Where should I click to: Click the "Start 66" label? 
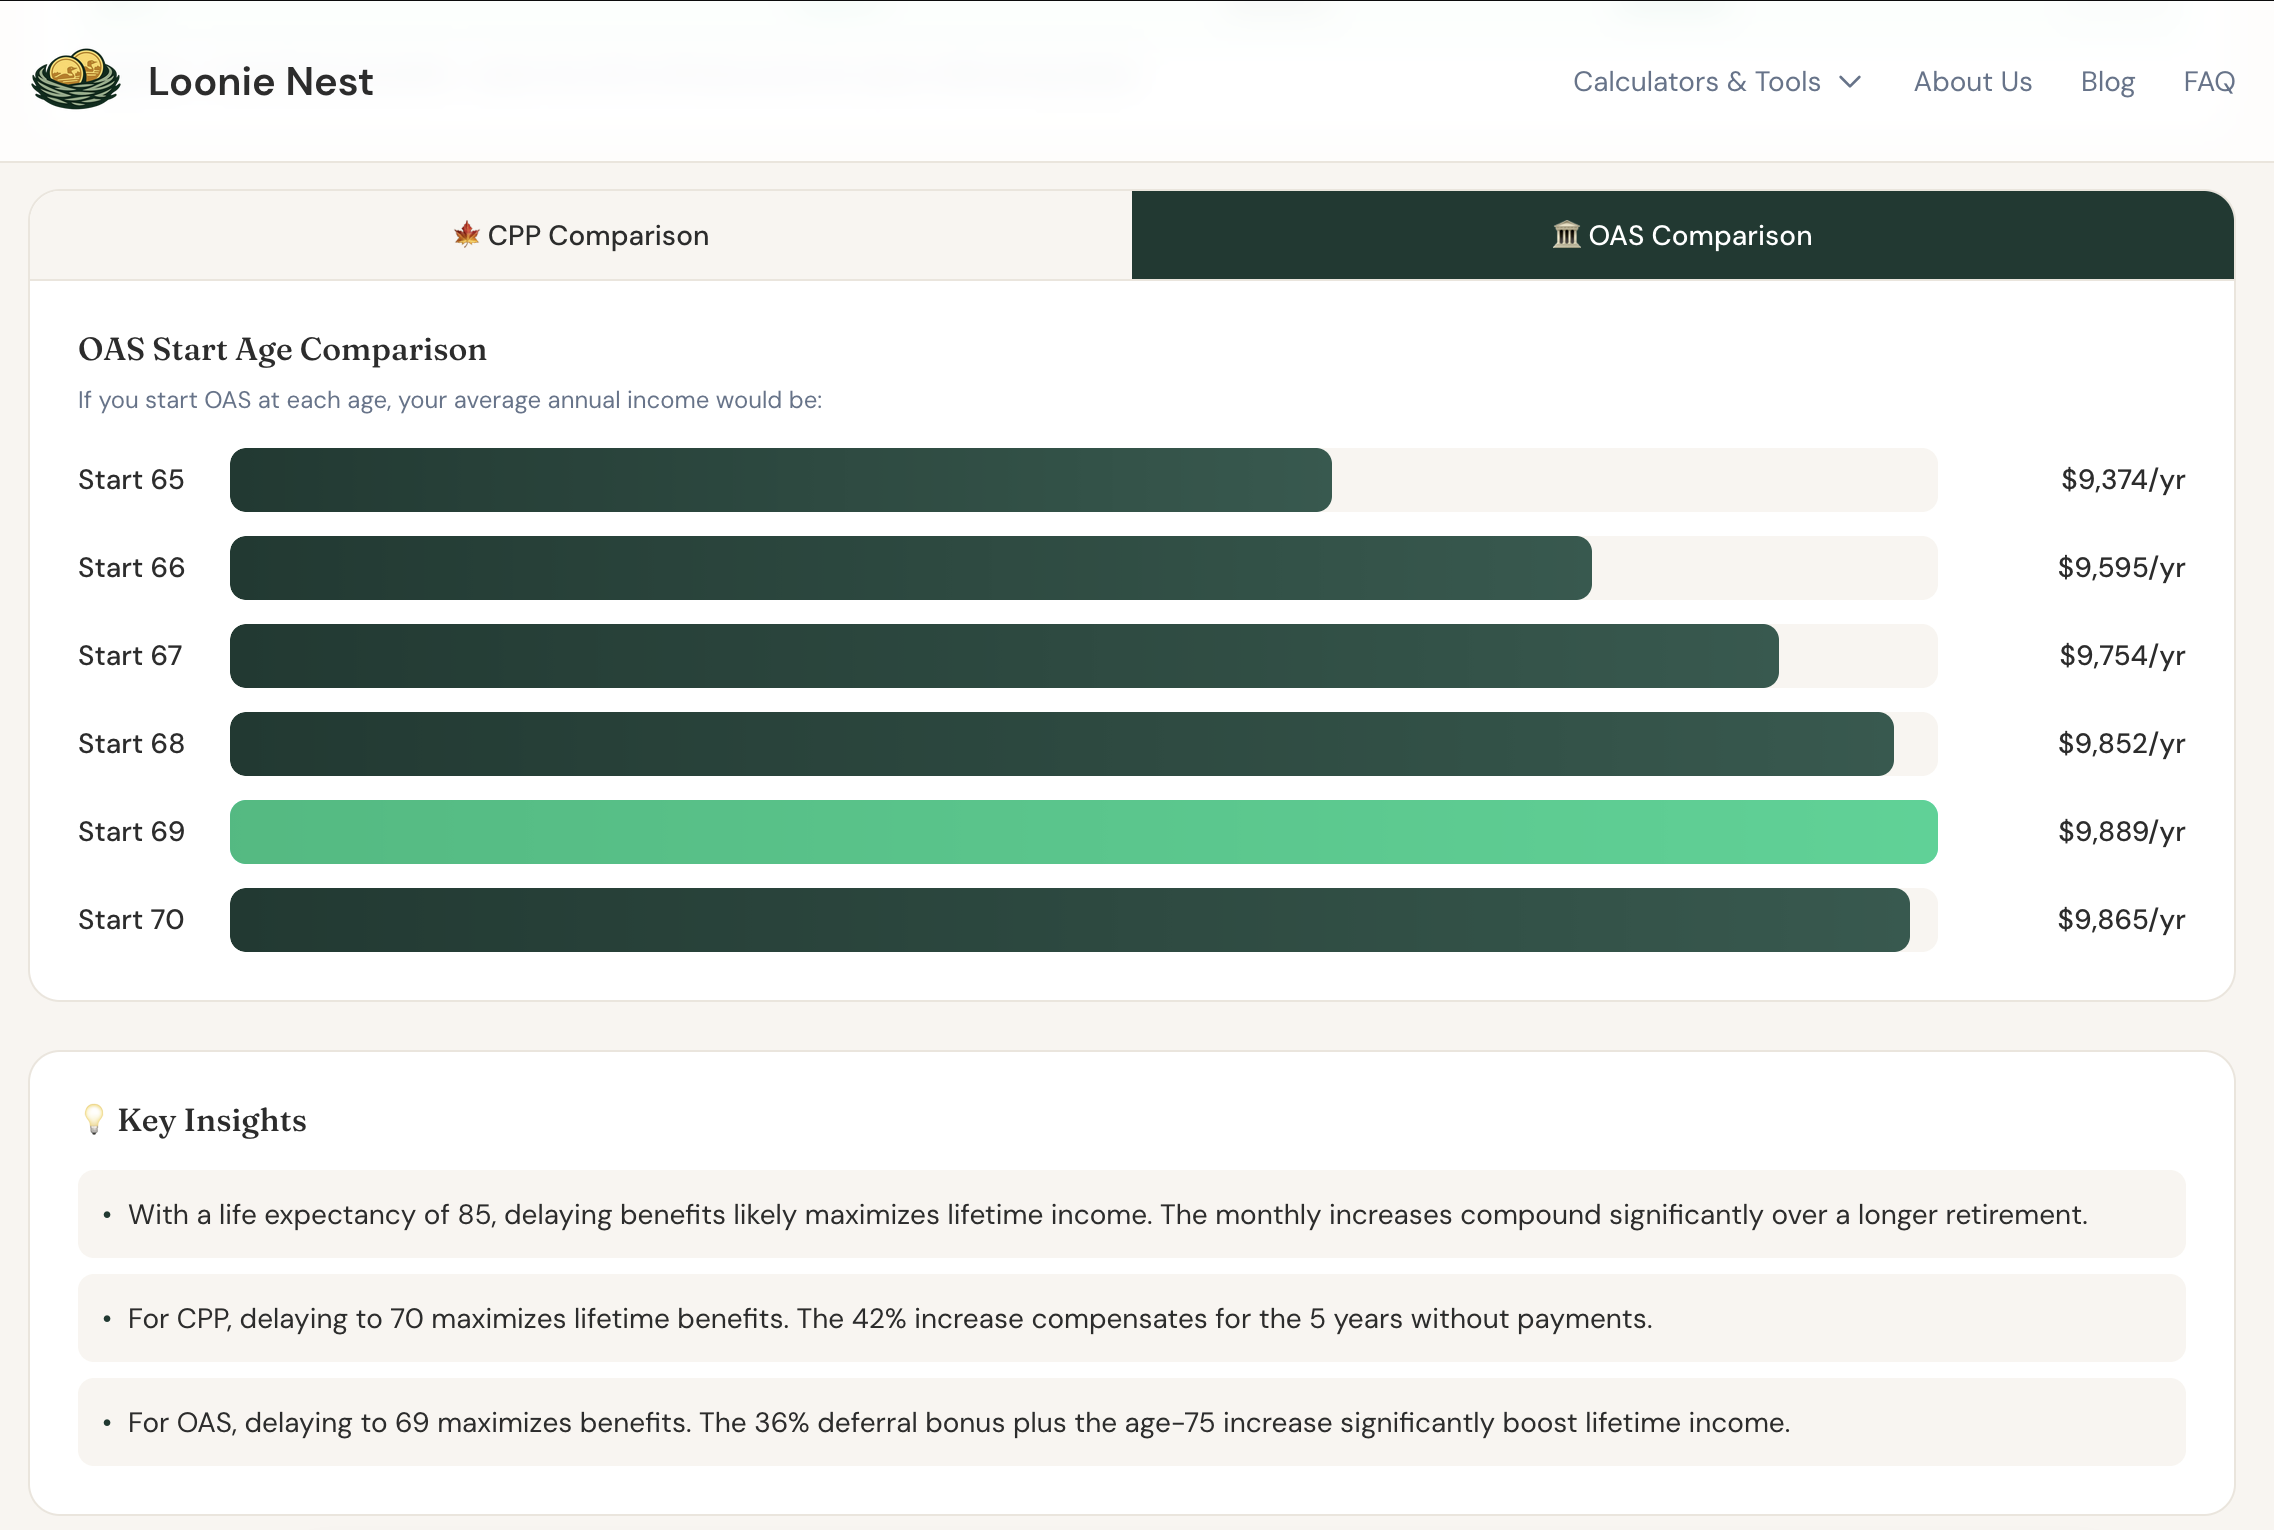coord(131,568)
